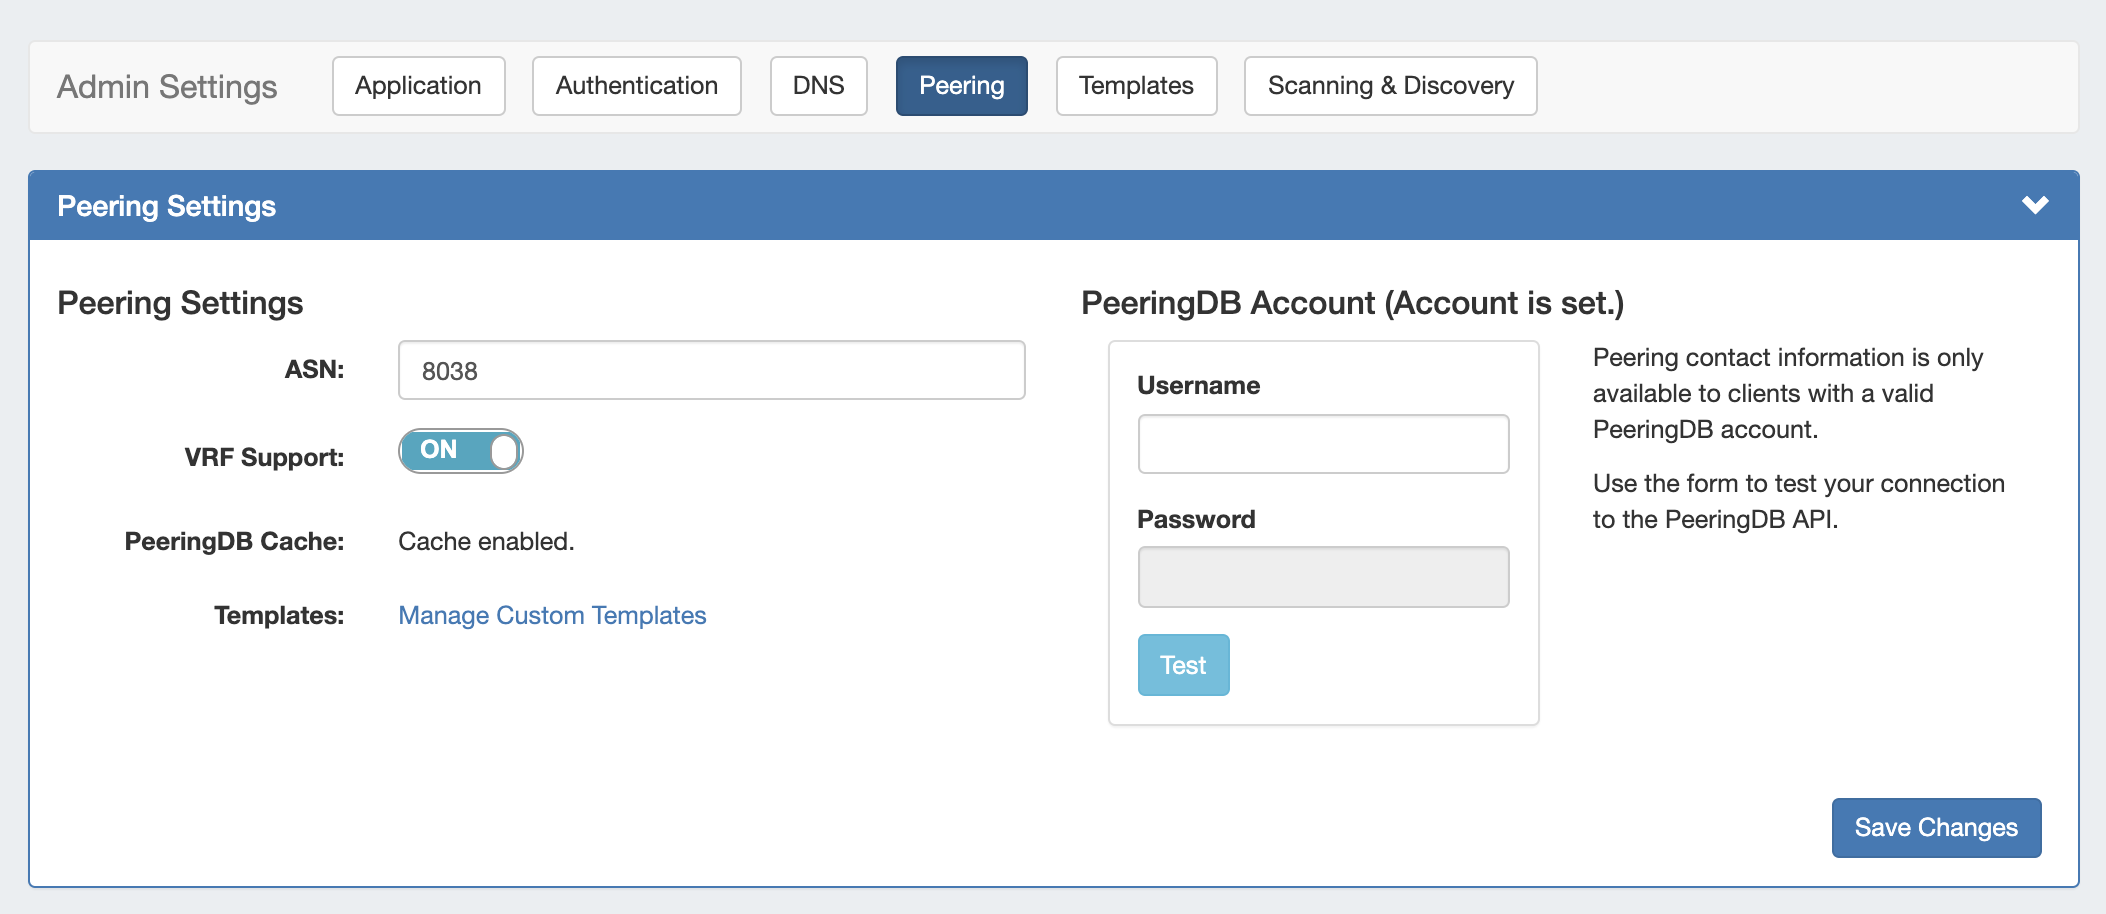This screenshot has height=914, width=2106.
Task: Click the blue Peering Settings header title
Action: pyautogui.click(x=166, y=206)
